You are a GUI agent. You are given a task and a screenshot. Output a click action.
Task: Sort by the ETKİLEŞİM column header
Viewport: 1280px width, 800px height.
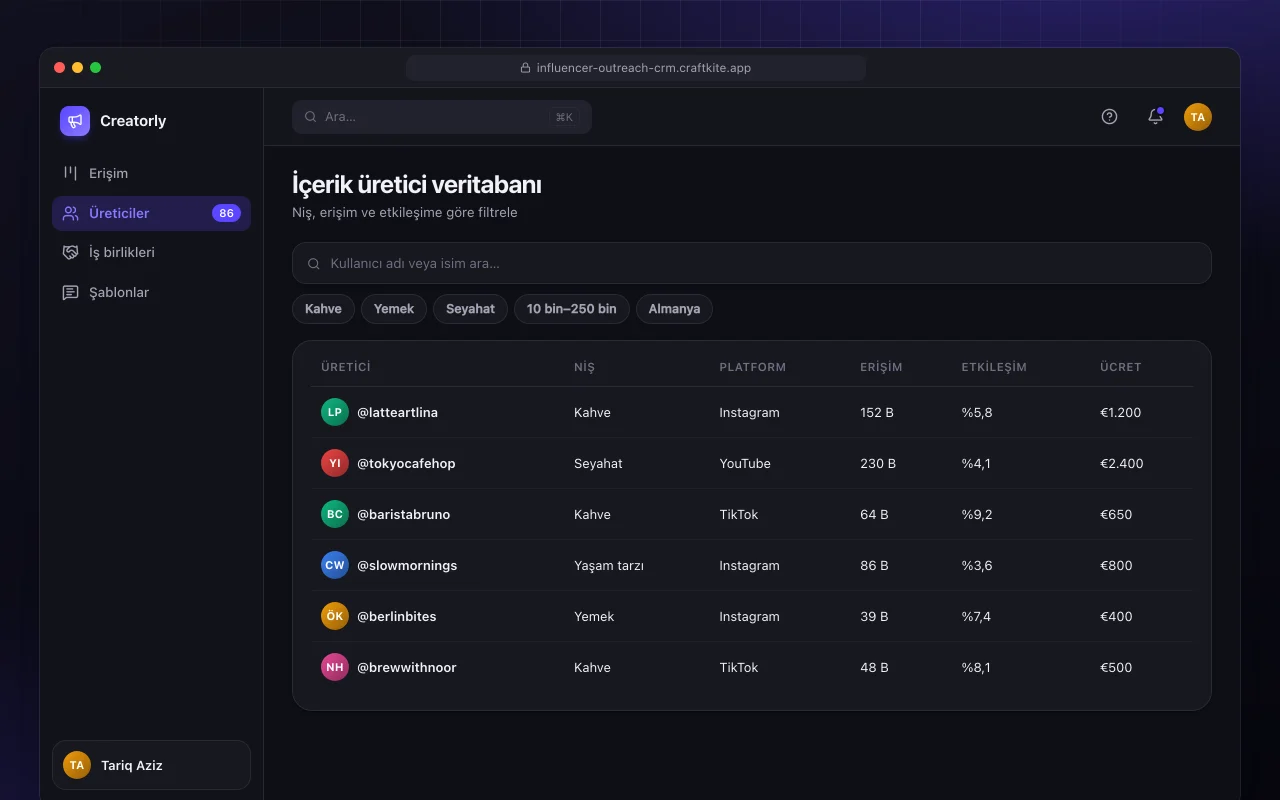[994, 367]
